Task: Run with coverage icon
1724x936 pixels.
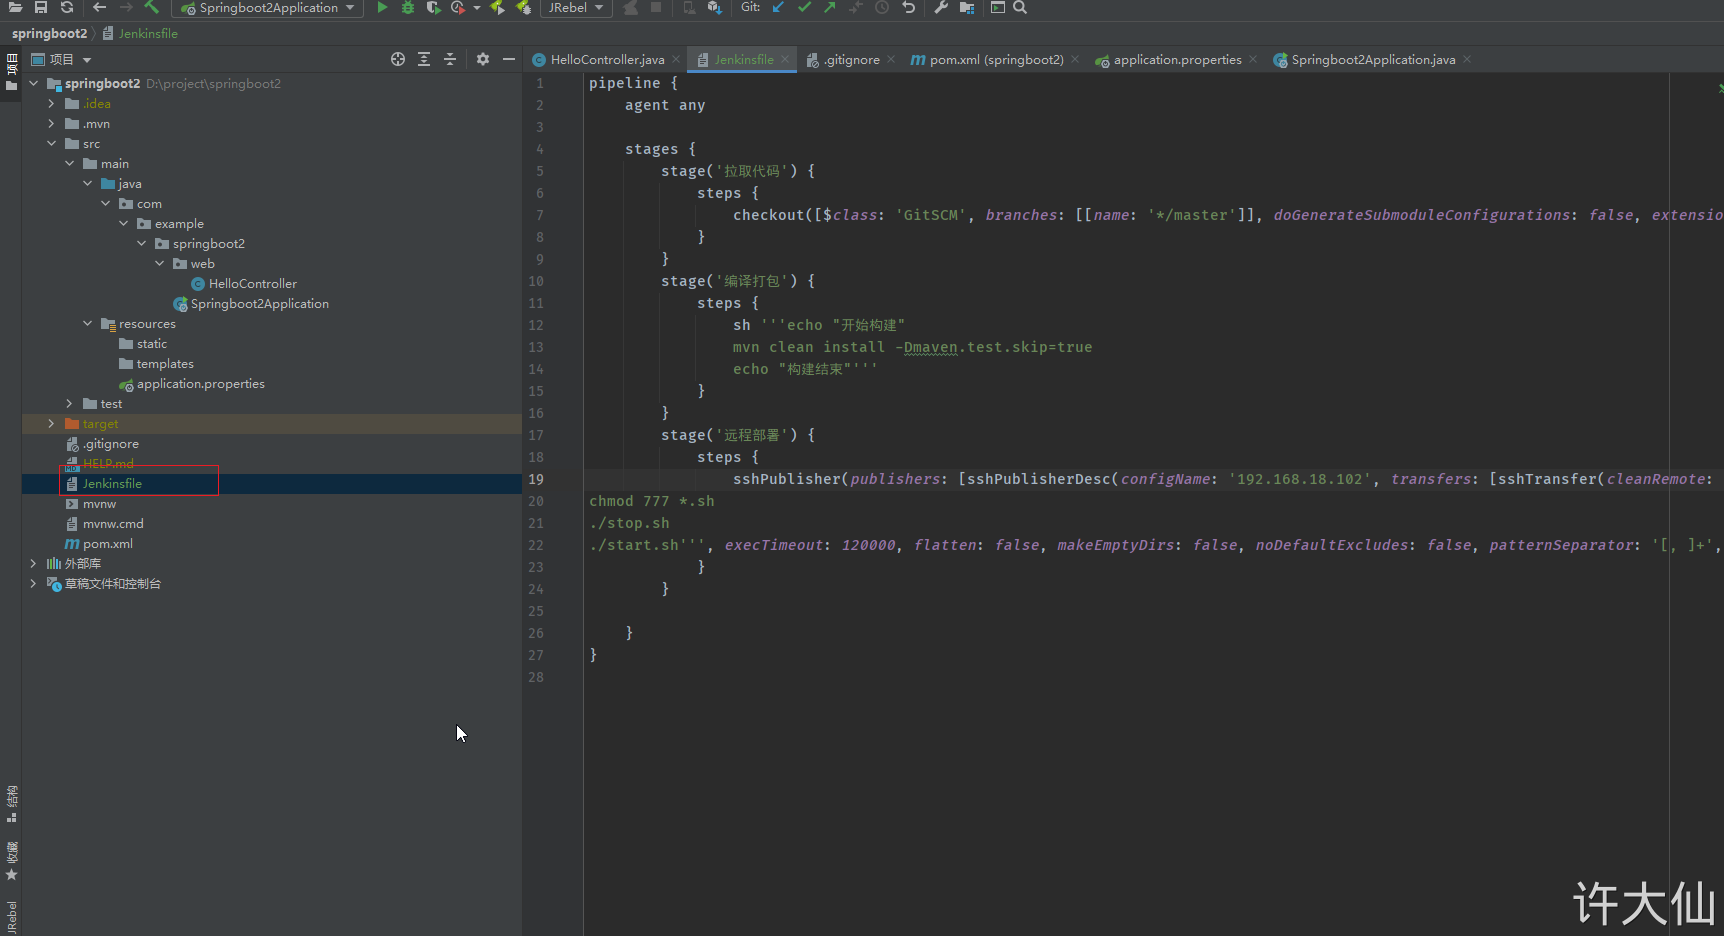Action: coord(433,7)
